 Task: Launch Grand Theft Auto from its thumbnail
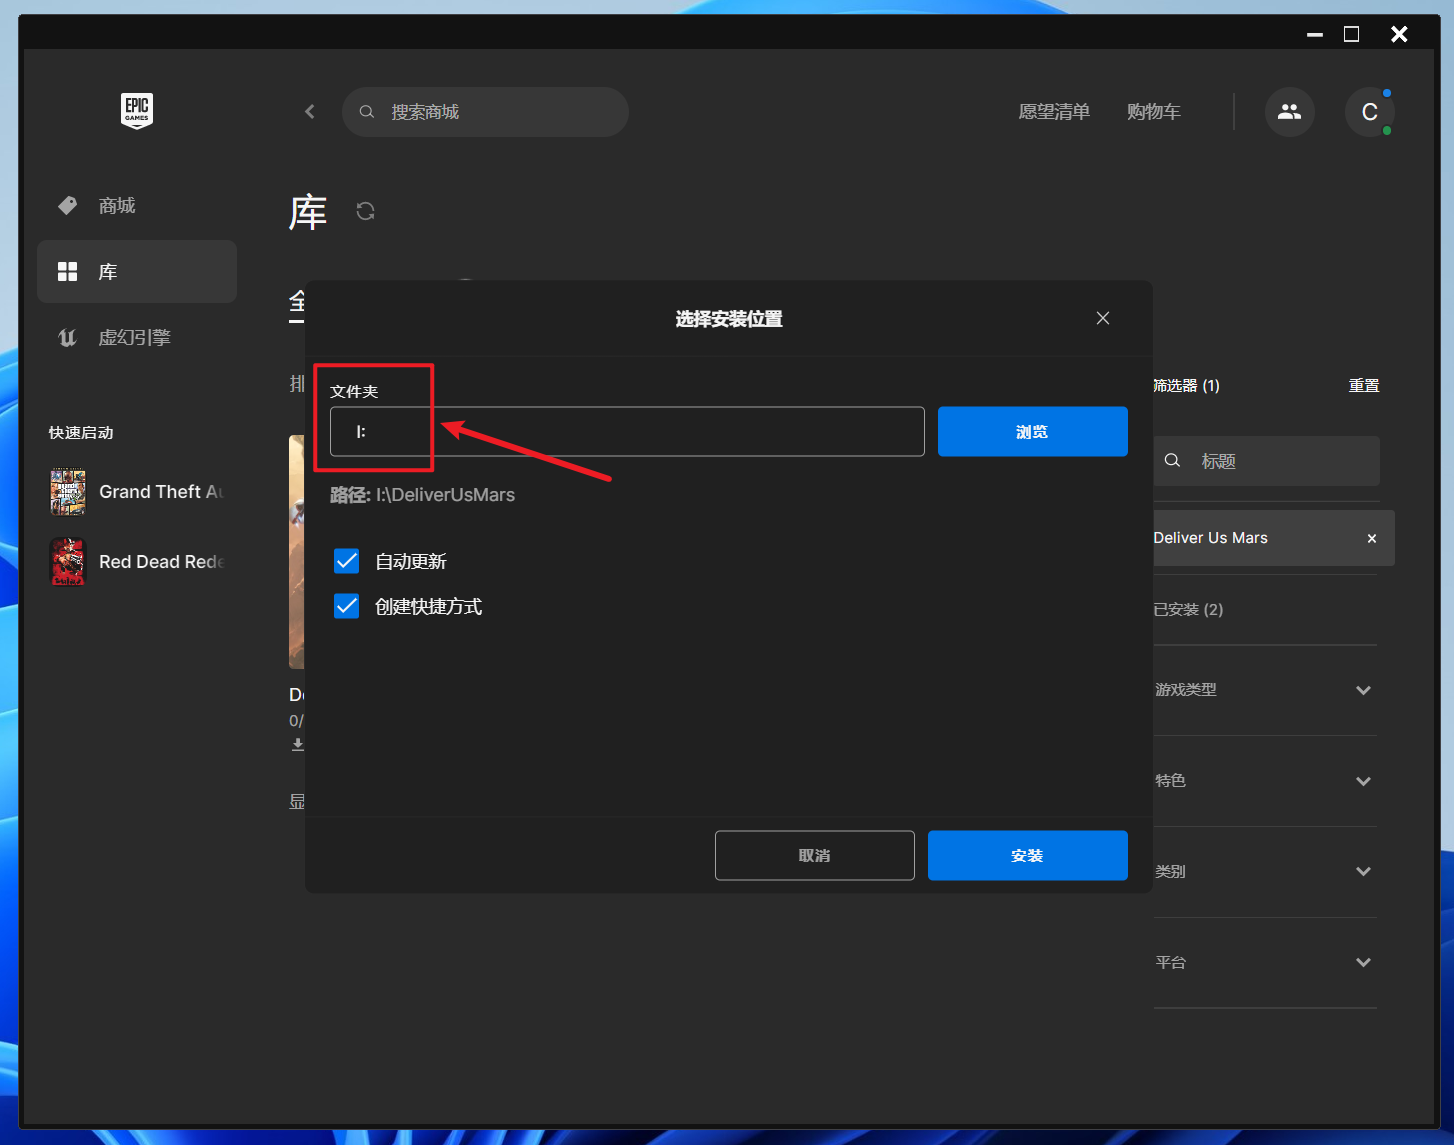pyautogui.click(x=68, y=492)
